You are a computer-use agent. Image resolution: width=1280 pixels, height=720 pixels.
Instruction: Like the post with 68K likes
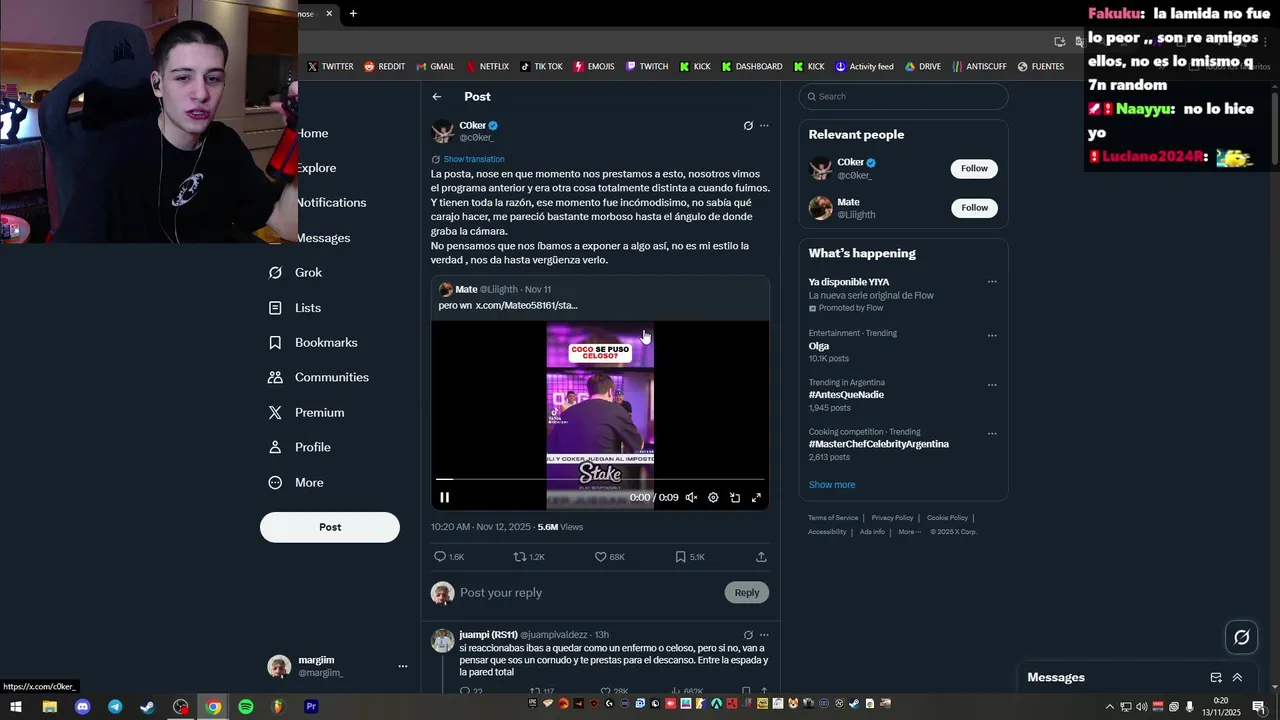click(x=610, y=557)
